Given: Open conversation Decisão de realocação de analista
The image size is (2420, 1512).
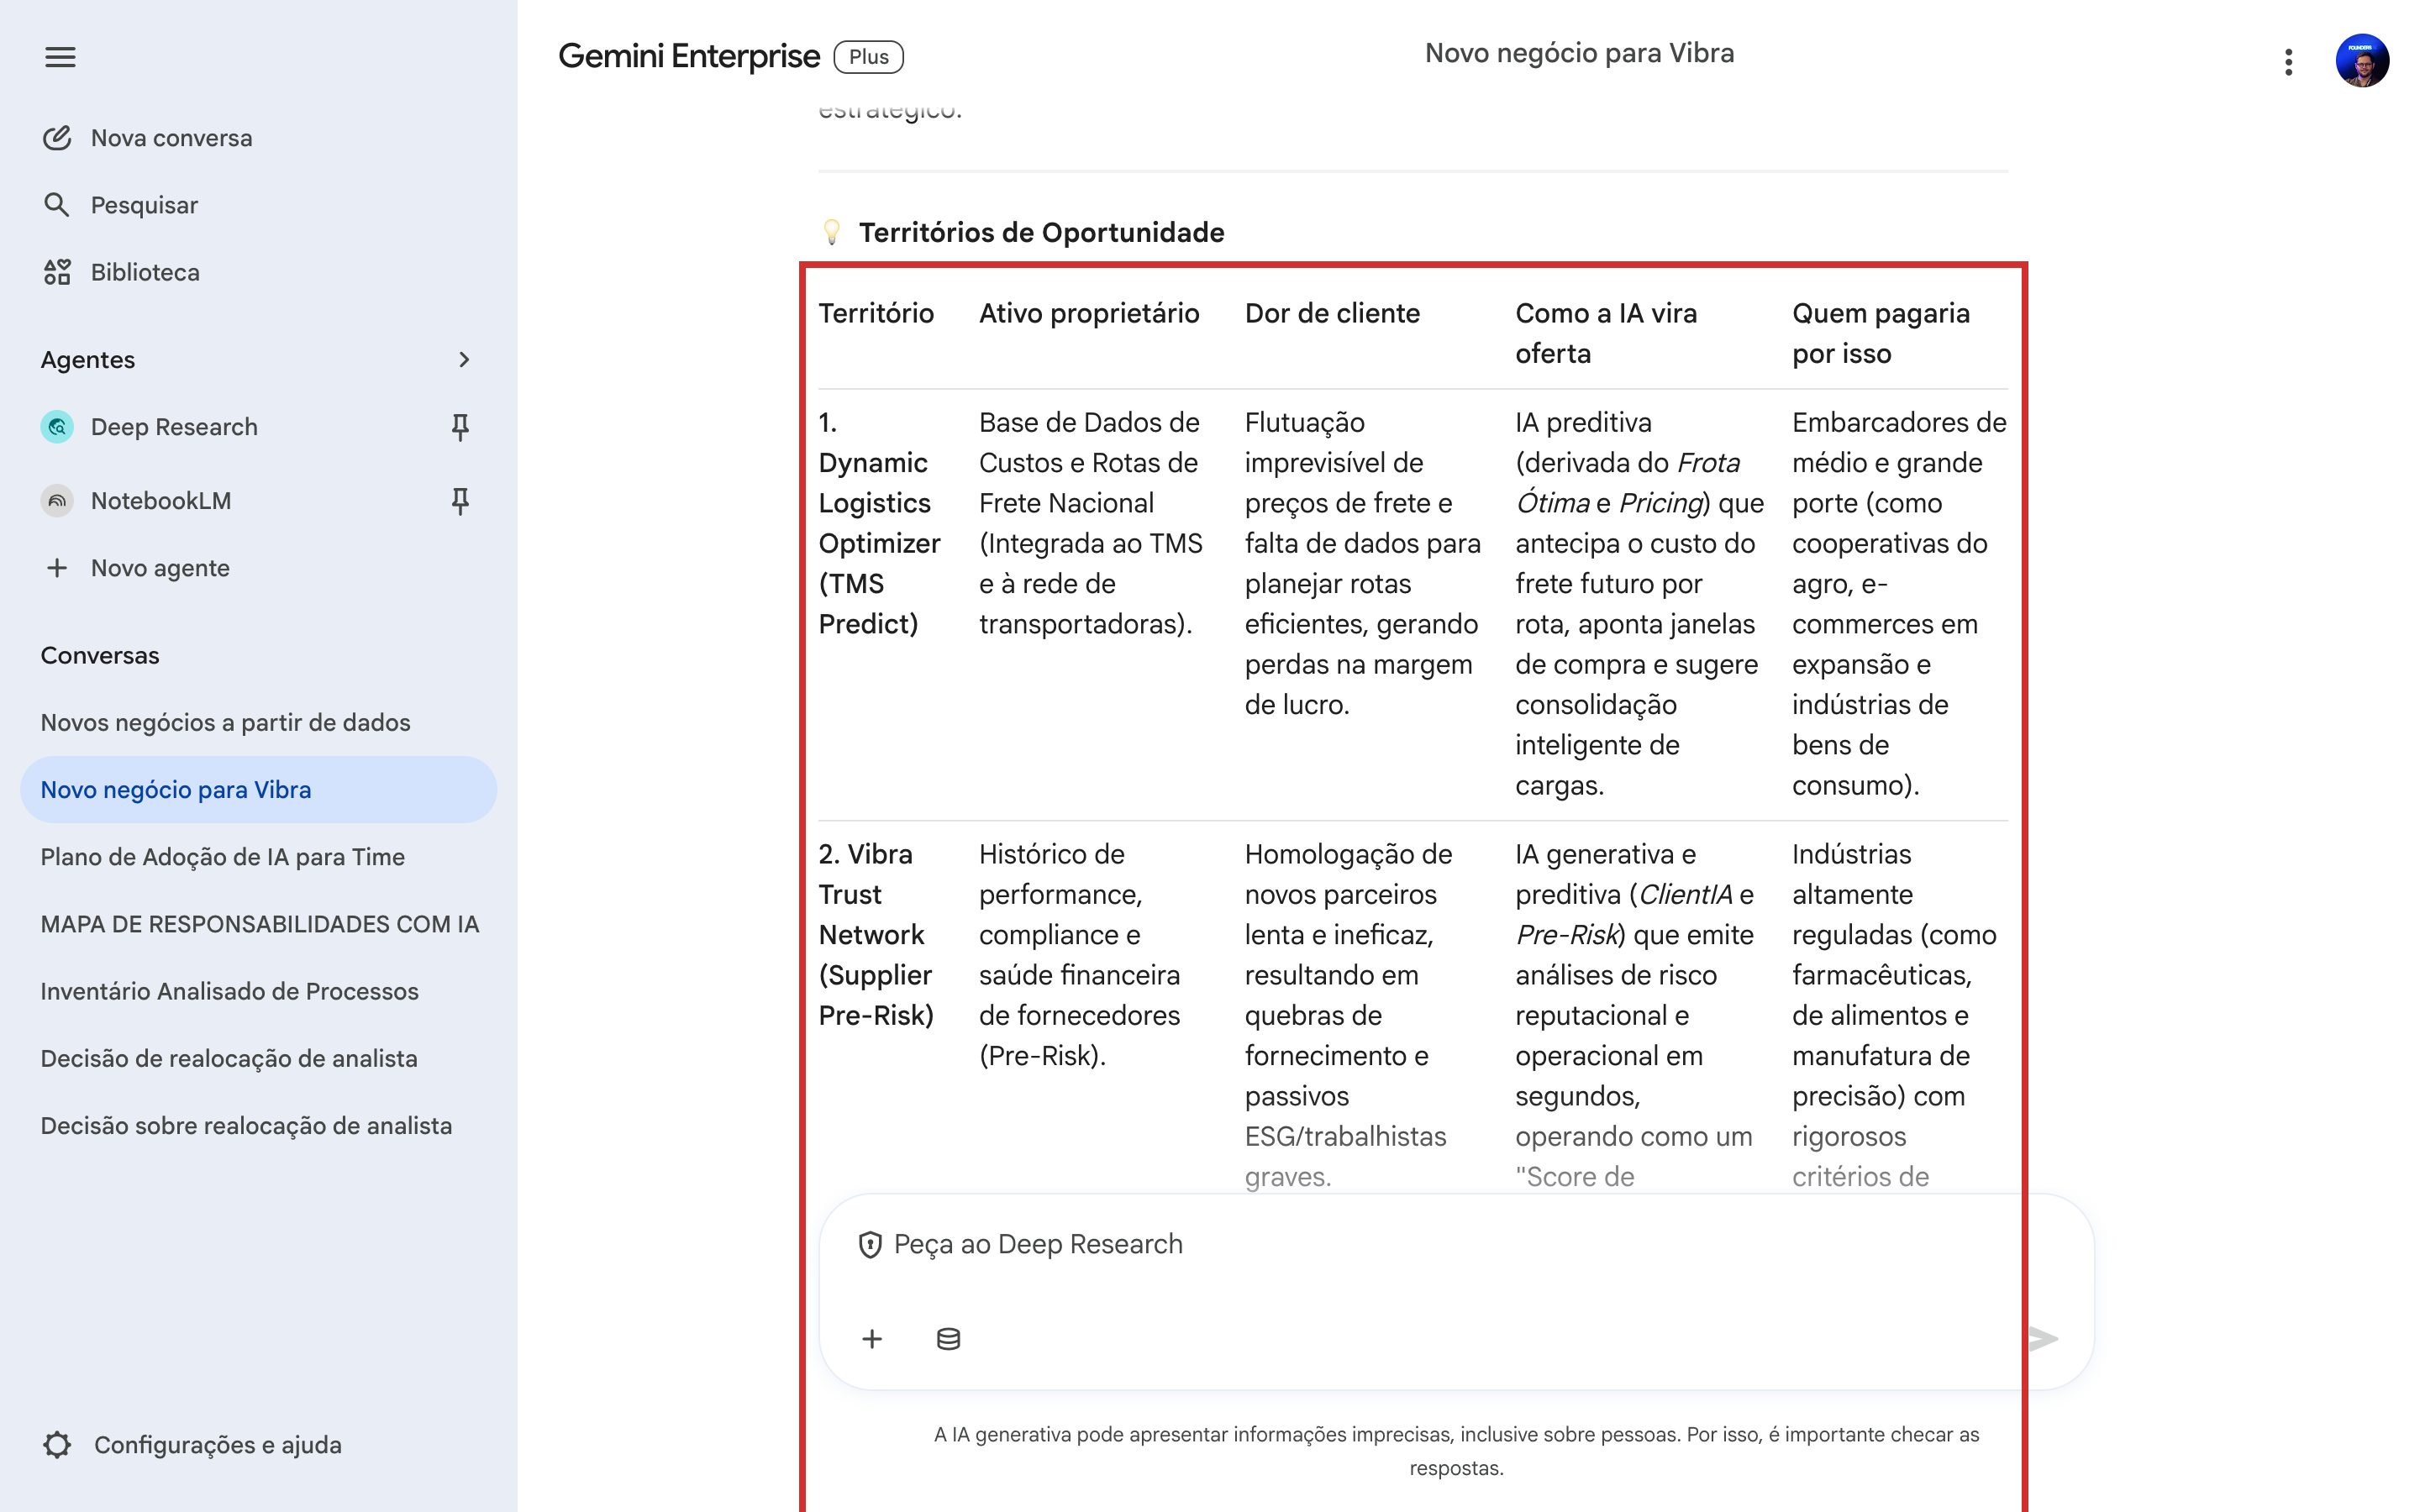Looking at the screenshot, I should (x=229, y=1058).
